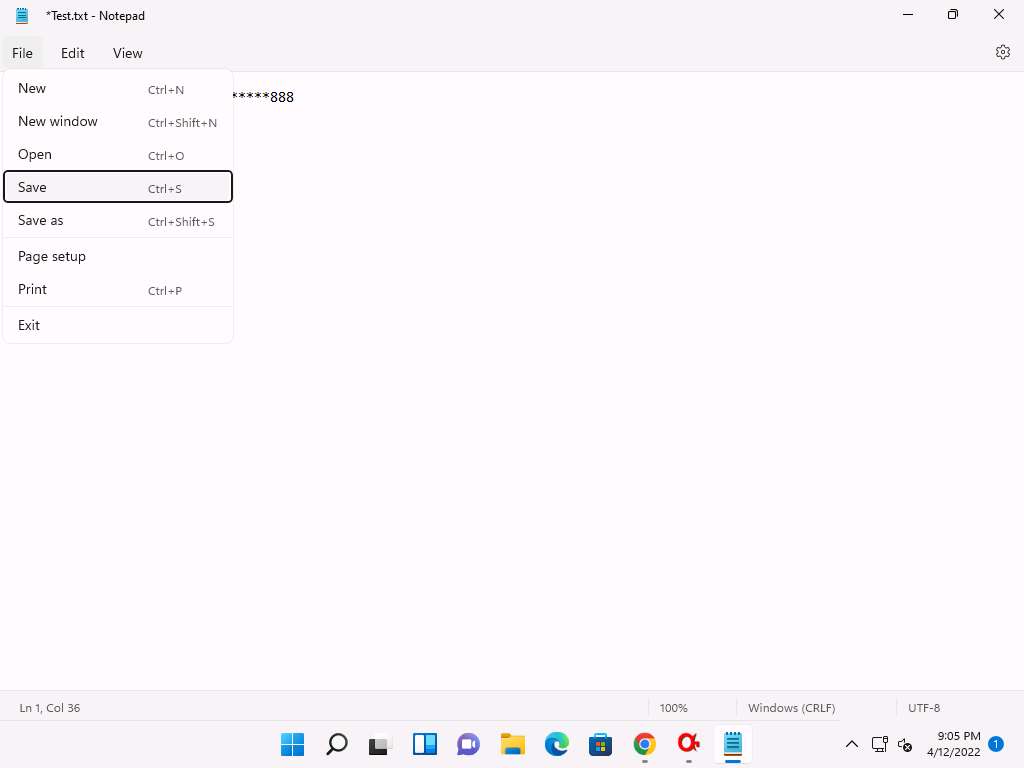Screen dimensions: 1024x768
Task: Click the Windows Start button
Action: pos(293,744)
